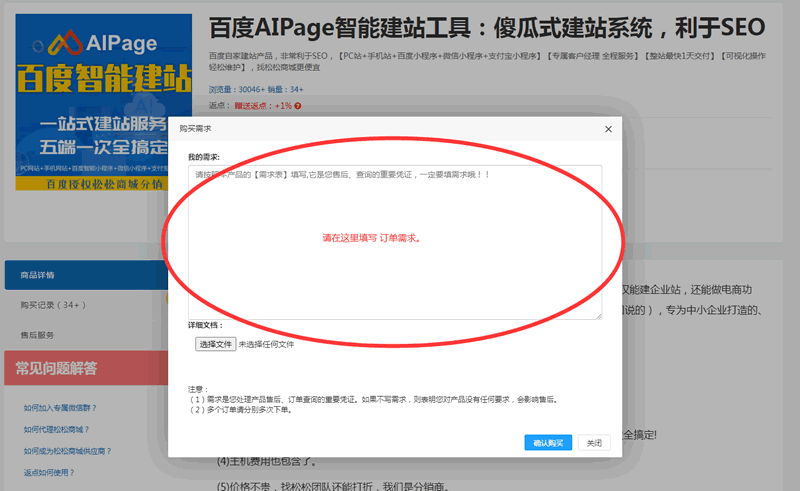
Task: Open link 如何成为松松商城供应商？
Action: click(x=67, y=451)
